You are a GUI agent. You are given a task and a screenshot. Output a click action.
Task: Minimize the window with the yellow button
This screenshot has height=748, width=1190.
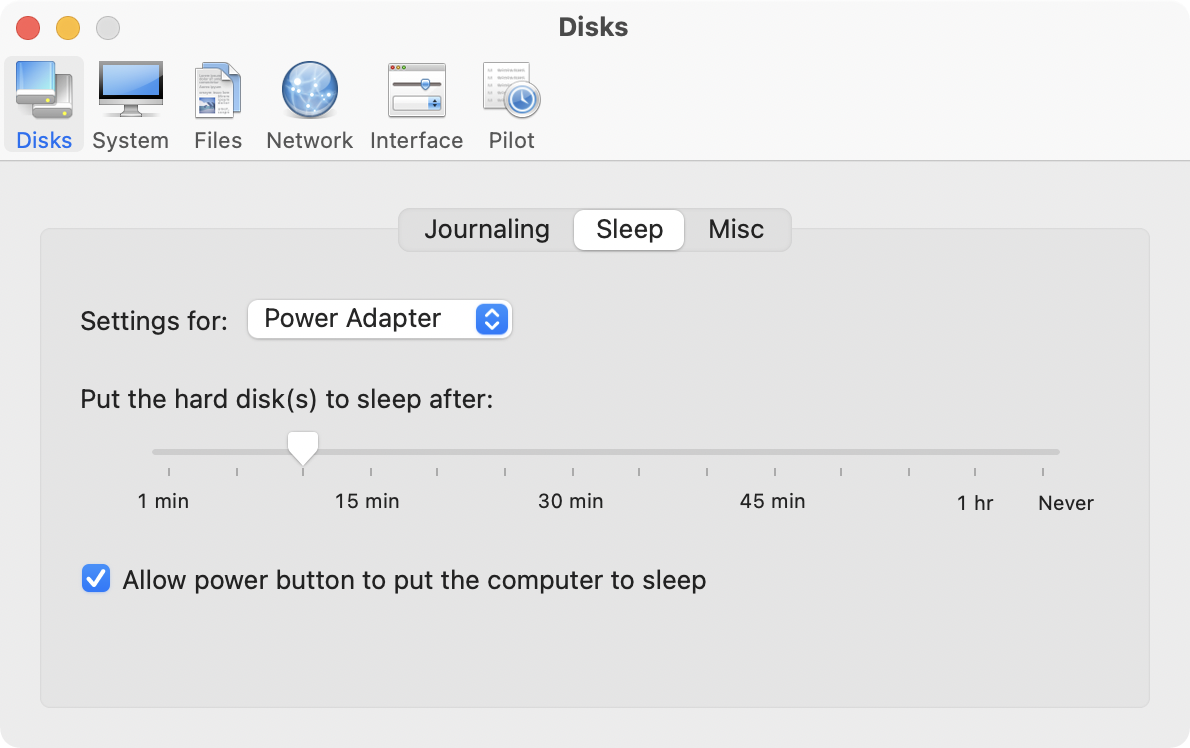[x=68, y=28]
